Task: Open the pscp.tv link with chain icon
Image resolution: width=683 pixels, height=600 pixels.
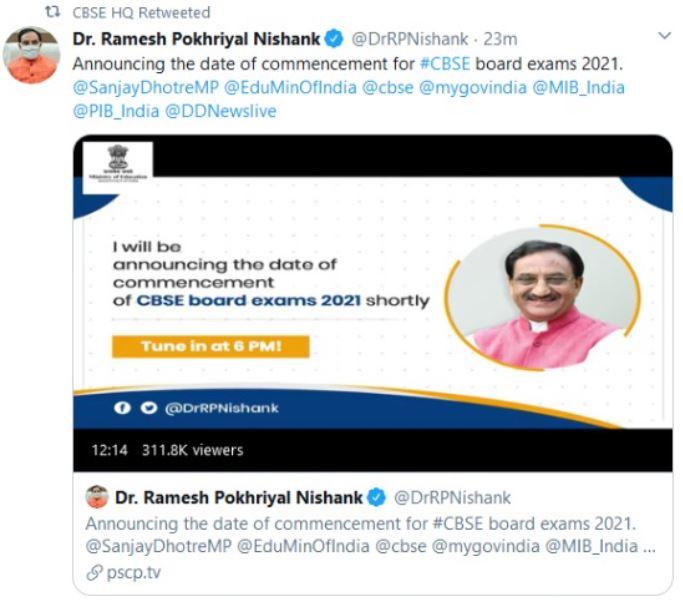Action: (124, 572)
